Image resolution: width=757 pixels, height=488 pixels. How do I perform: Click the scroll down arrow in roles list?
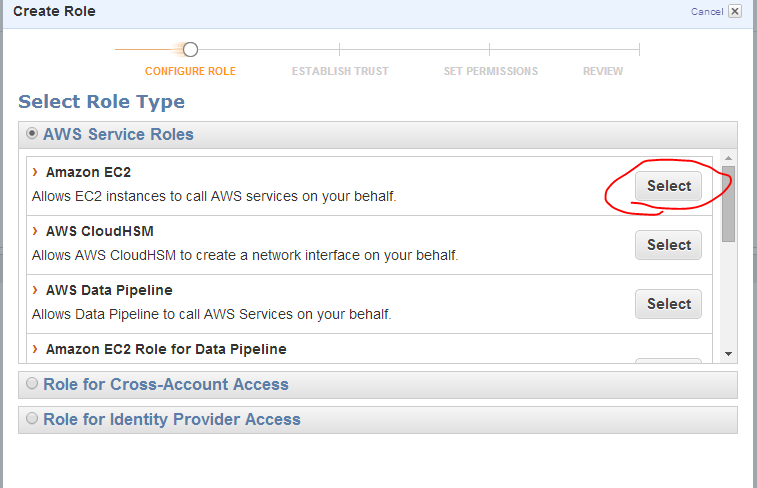coord(729,354)
